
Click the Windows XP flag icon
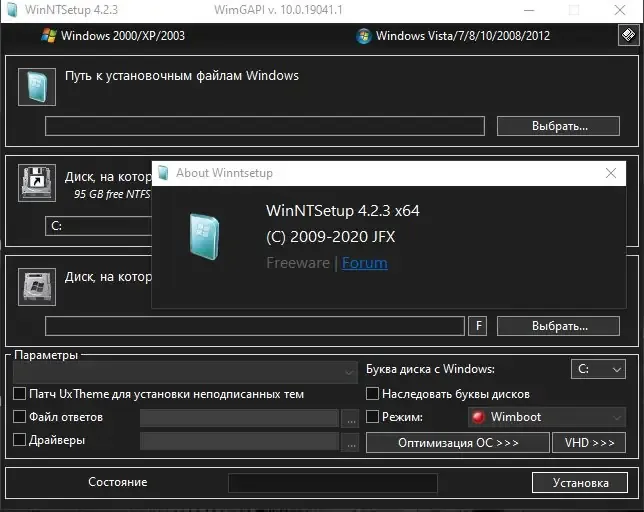[49, 36]
